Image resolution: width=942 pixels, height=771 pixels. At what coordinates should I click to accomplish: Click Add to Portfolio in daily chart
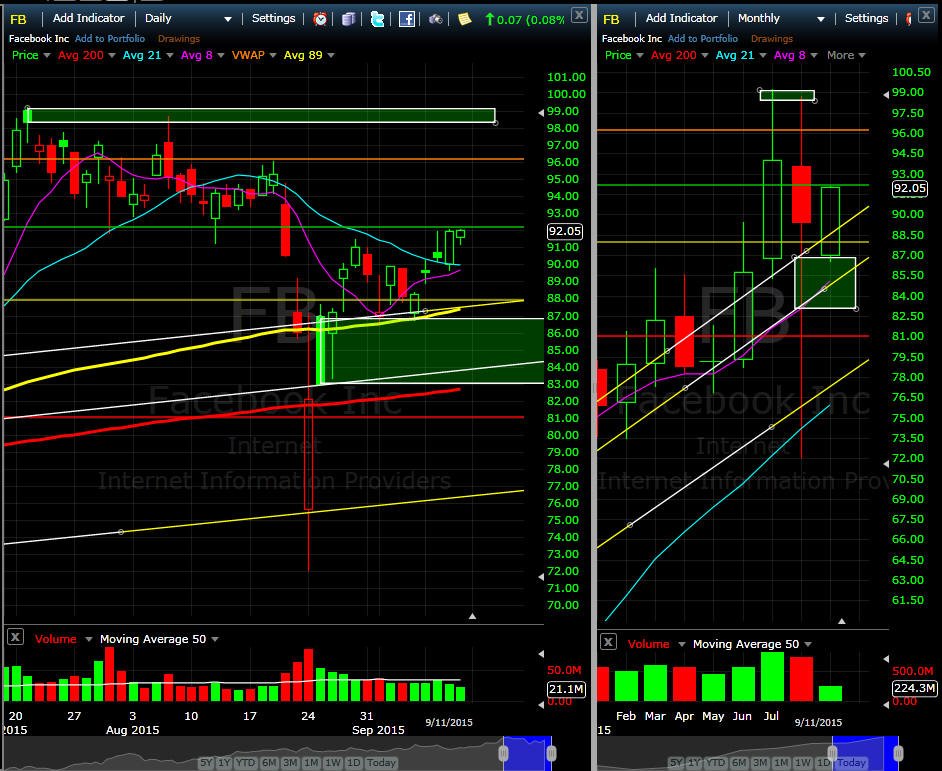[x=110, y=38]
